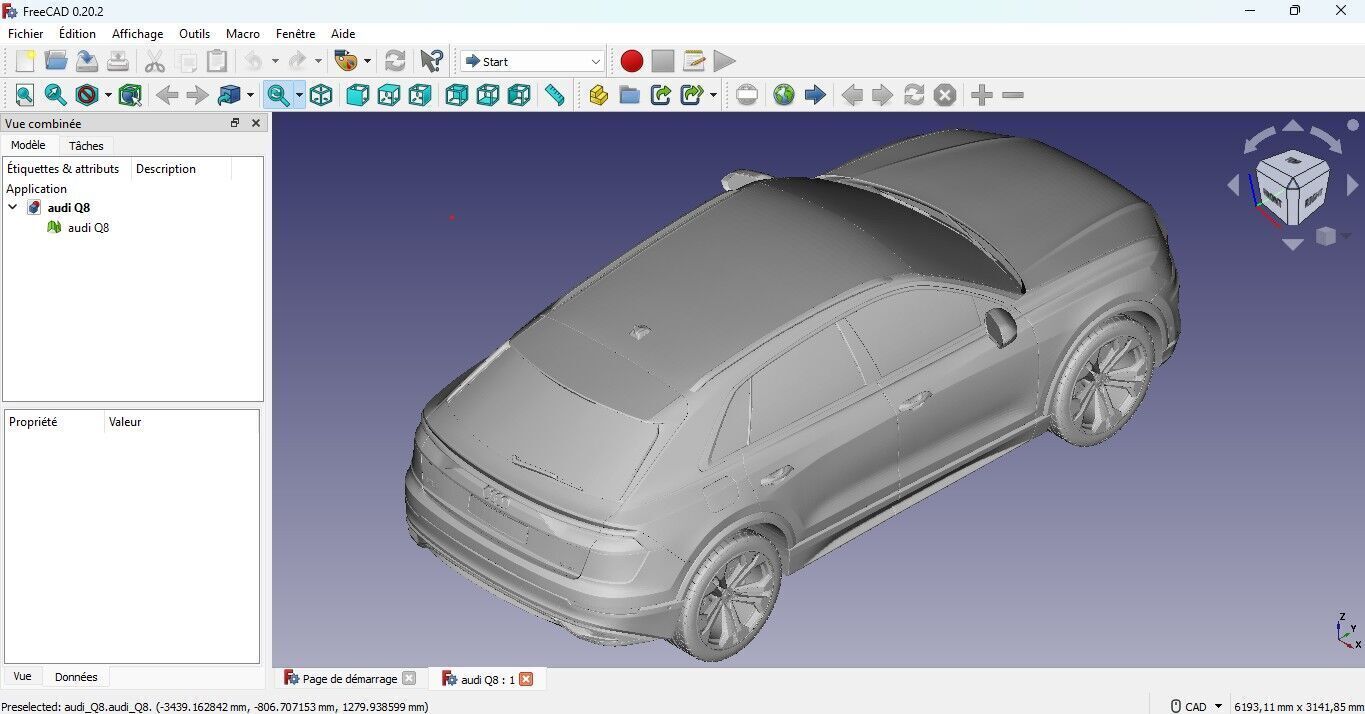1365x714 pixels.
Task: Select the audi Q8 mesh object in tree
Action: tap(88, 227)
